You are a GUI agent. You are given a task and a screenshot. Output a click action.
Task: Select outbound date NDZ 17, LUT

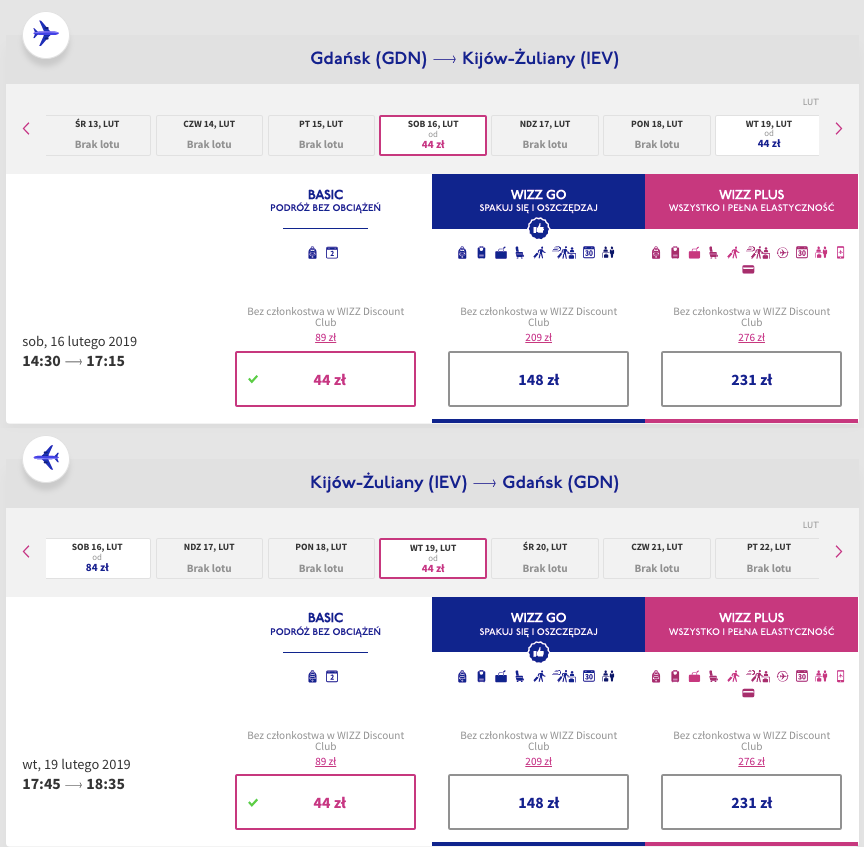(x=545, y=135)
